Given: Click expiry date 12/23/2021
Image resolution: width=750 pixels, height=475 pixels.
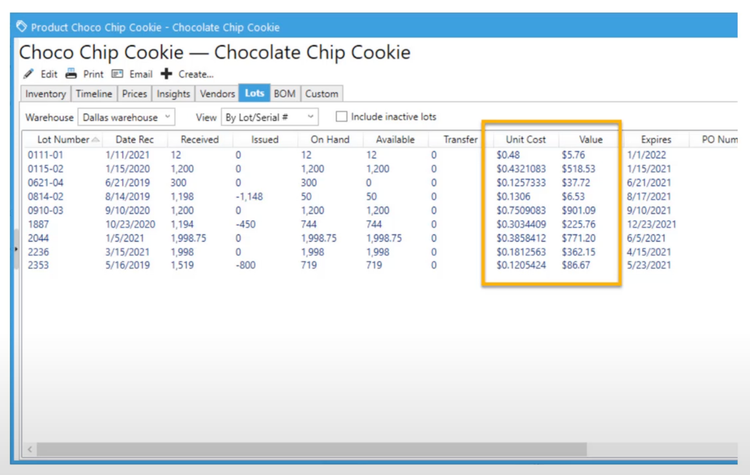Looking at the screenshot, I should click(651, 224).
